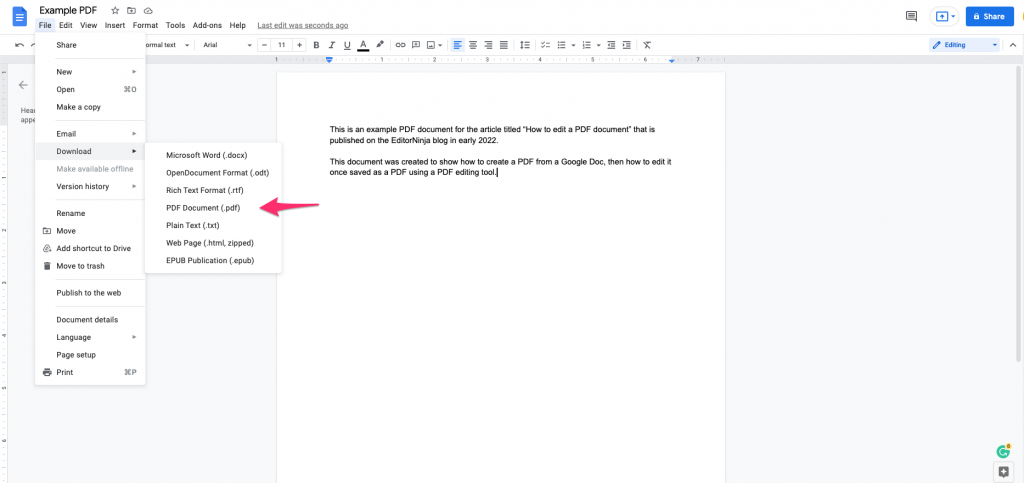
Task: Decrease font size with minus button
Action: [x=264, y=45]
